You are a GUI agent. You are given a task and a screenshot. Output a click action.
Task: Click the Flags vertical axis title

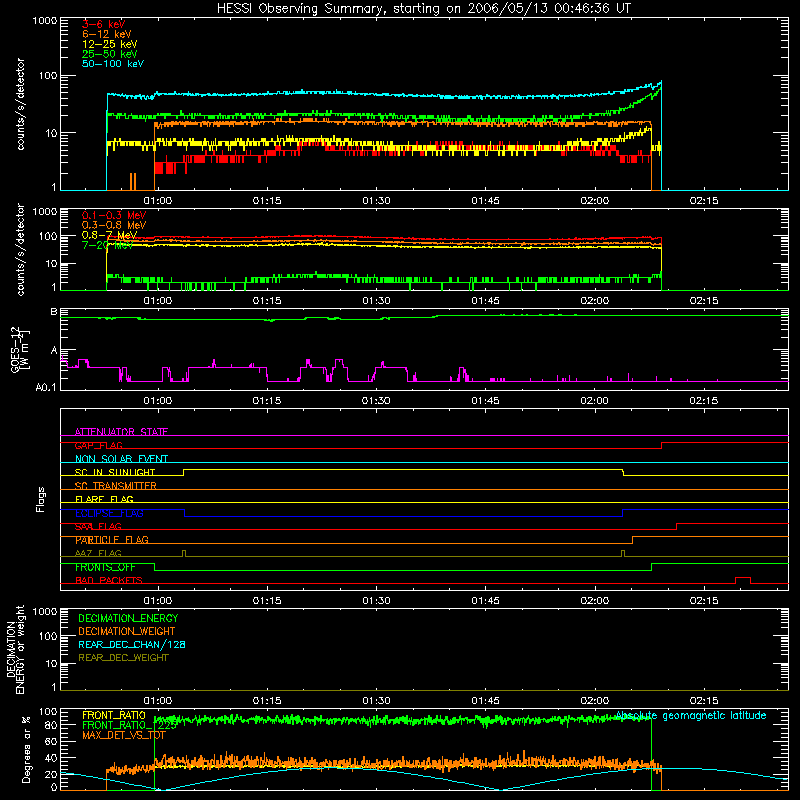(40, 499)
